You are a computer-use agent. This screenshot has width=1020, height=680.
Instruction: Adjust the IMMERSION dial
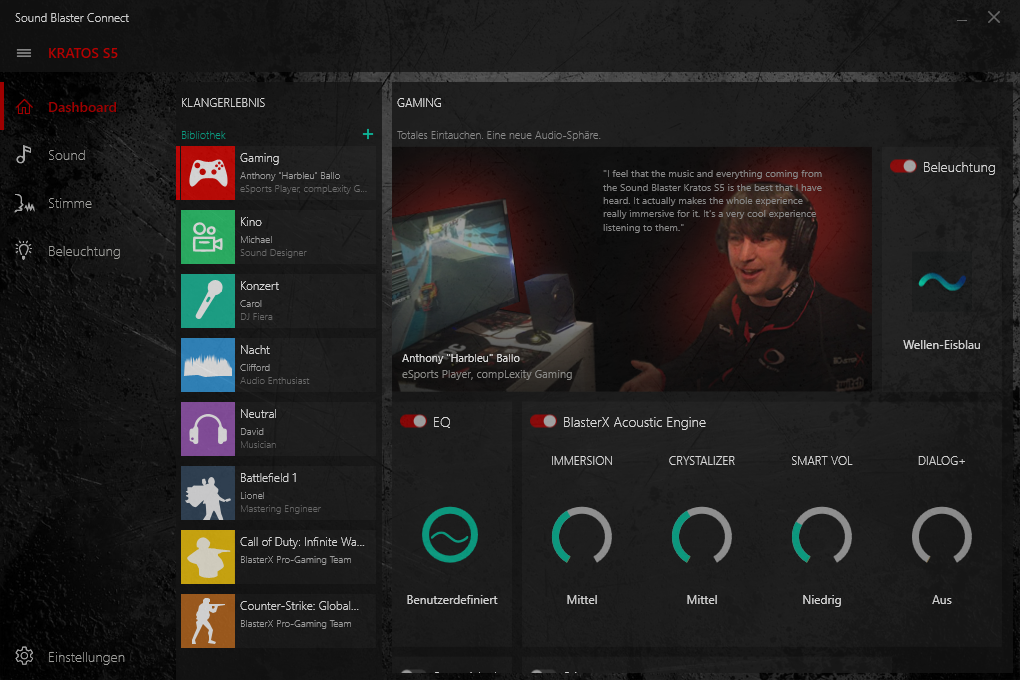[582, 536]
